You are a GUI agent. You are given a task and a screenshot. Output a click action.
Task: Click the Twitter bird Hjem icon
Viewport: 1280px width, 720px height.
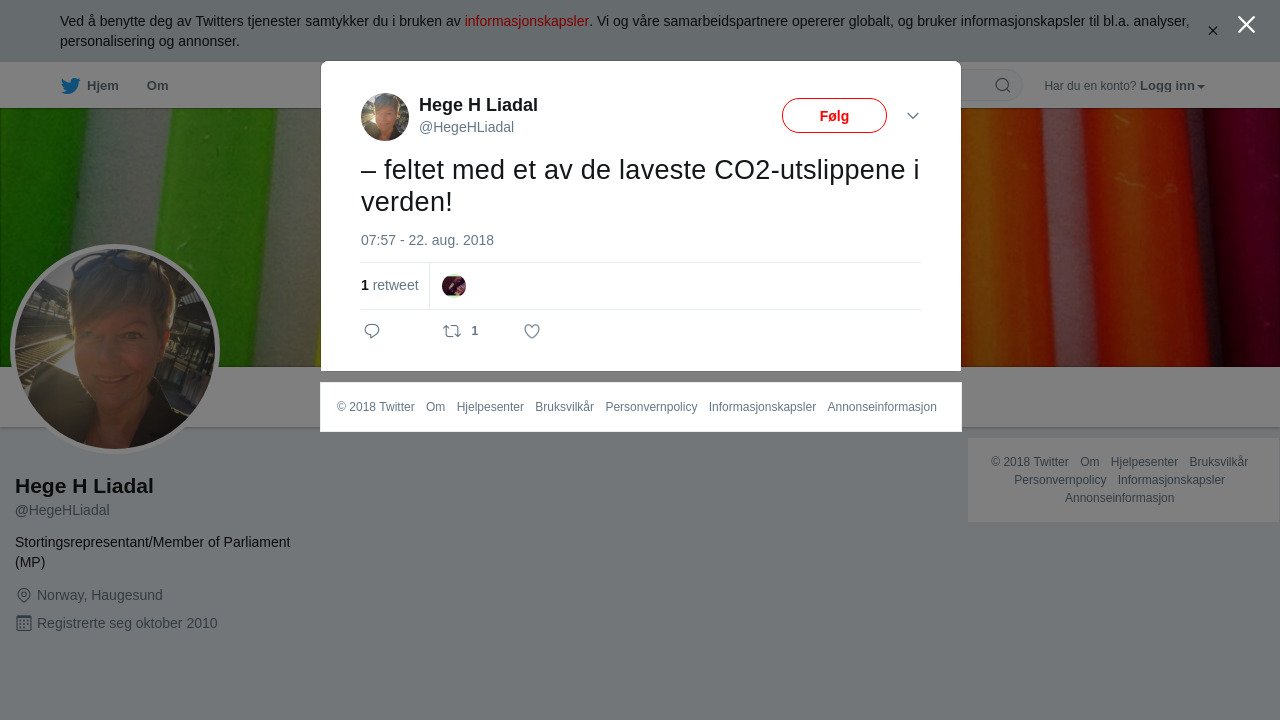(70, 86)
